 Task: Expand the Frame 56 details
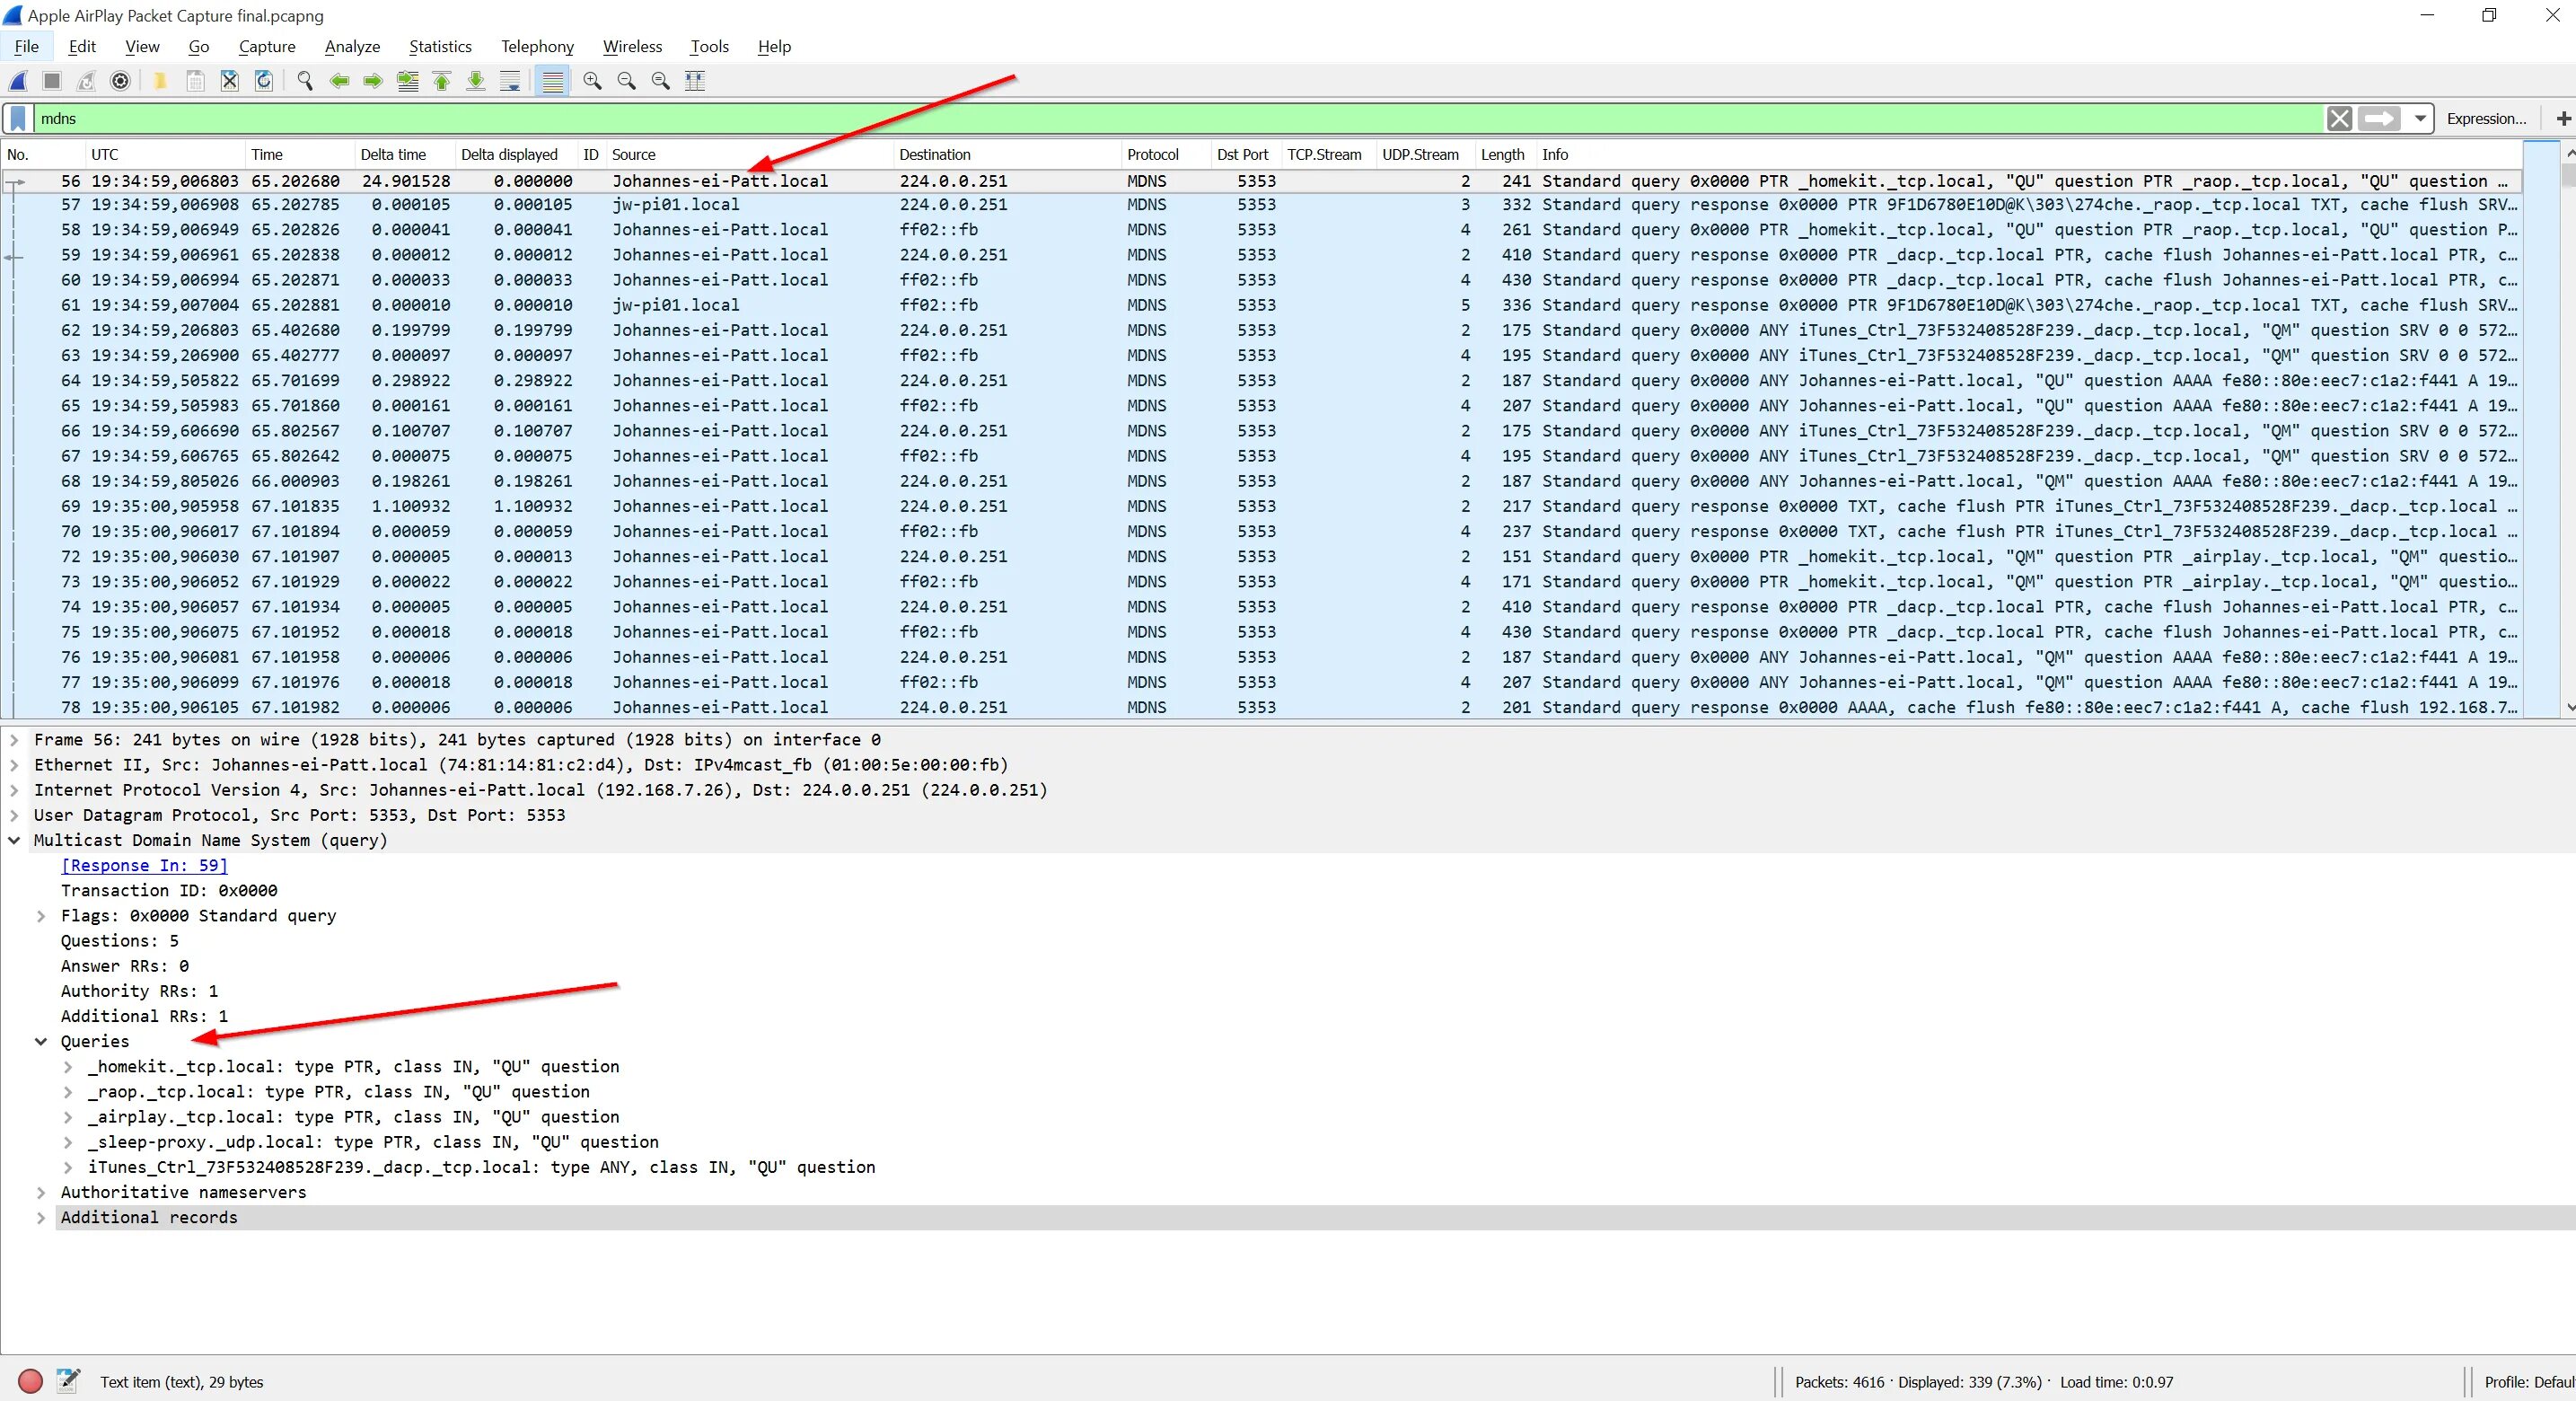(14, 740)
